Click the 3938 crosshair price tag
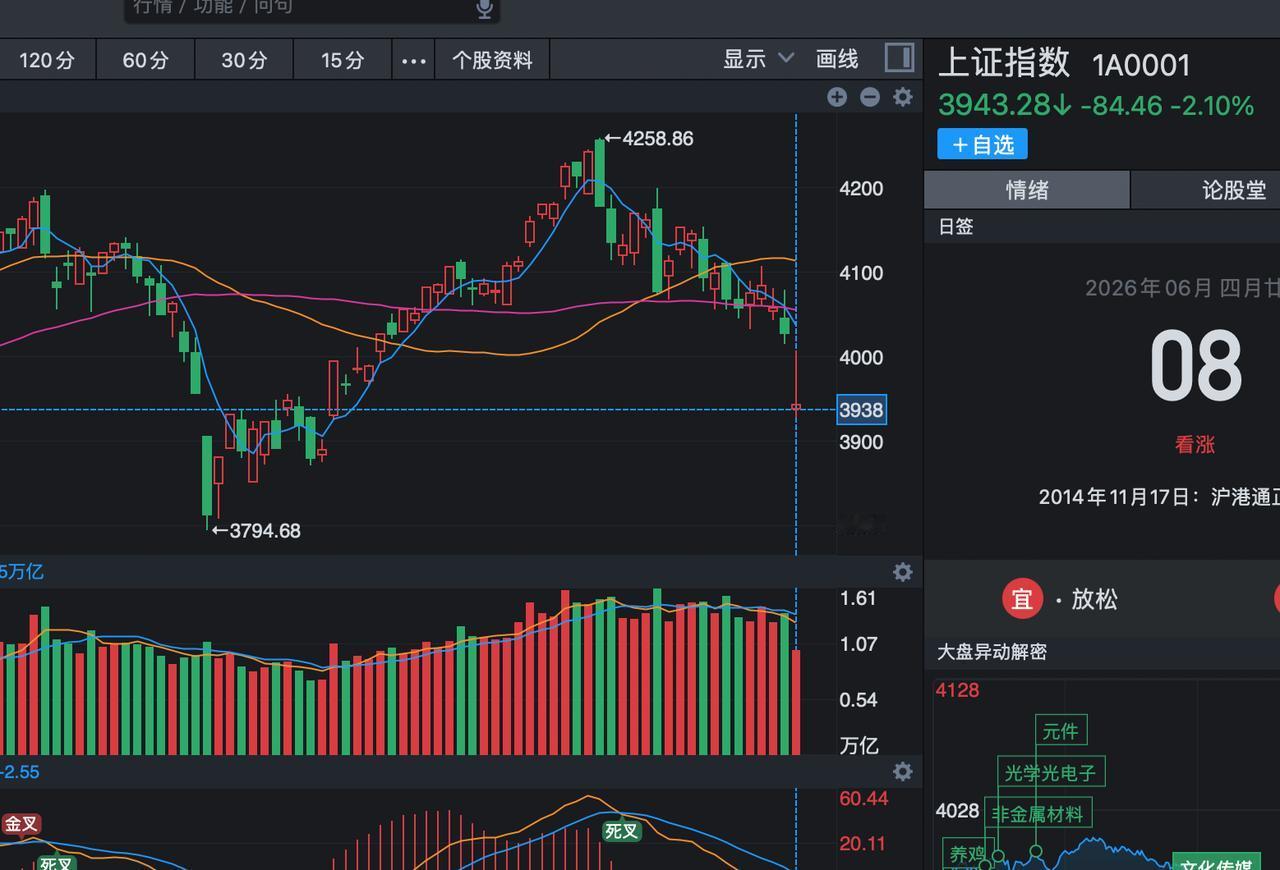1280x870 pixels. coord(861,410)
